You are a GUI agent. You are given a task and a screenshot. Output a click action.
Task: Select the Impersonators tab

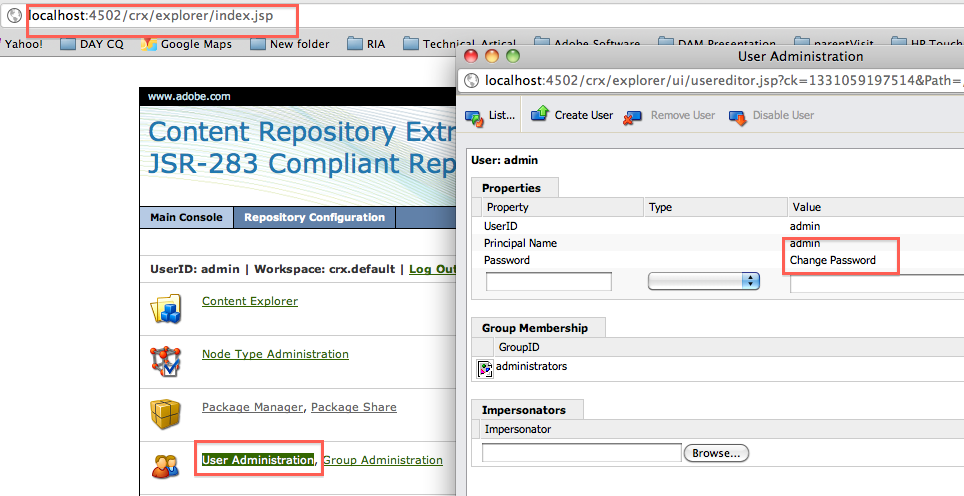pyautogui.click(x=527, y=409)
